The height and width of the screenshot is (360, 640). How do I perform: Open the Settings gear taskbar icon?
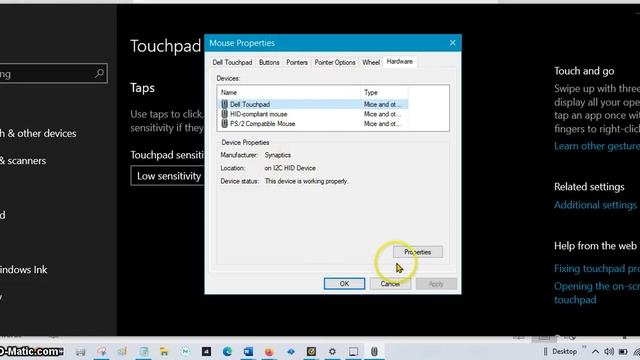coord(332,351)
